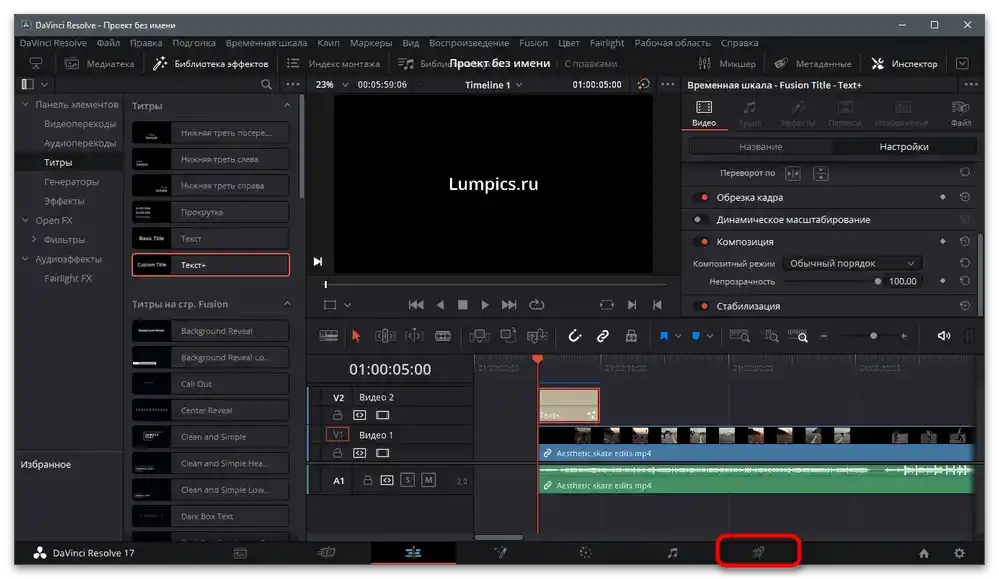Click the timeline volume speaker icon

click(944, 336)
